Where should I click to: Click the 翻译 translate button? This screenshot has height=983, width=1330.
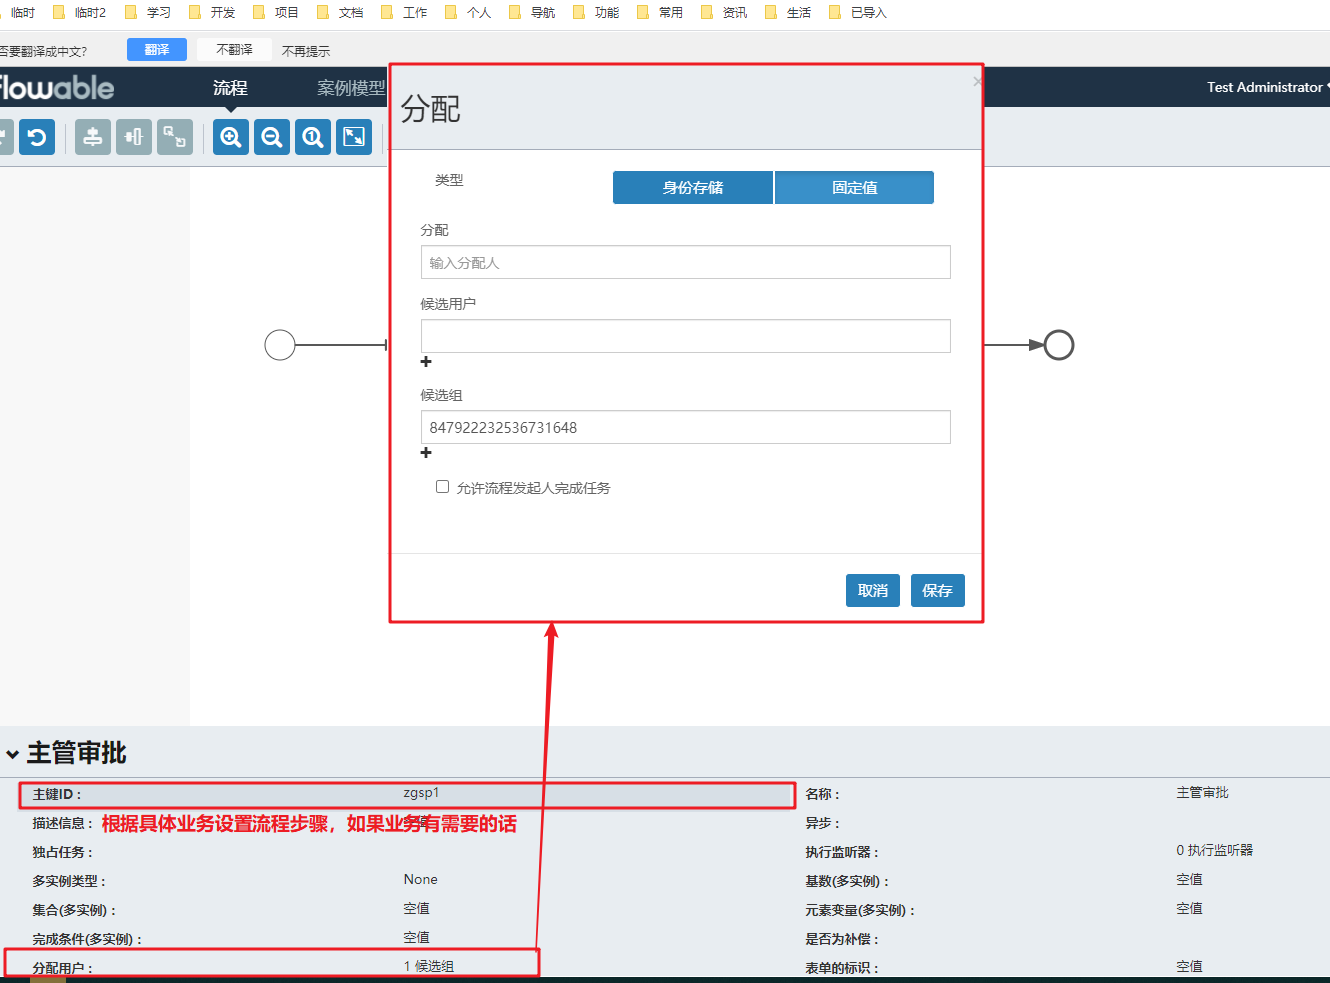coord(157,50)
